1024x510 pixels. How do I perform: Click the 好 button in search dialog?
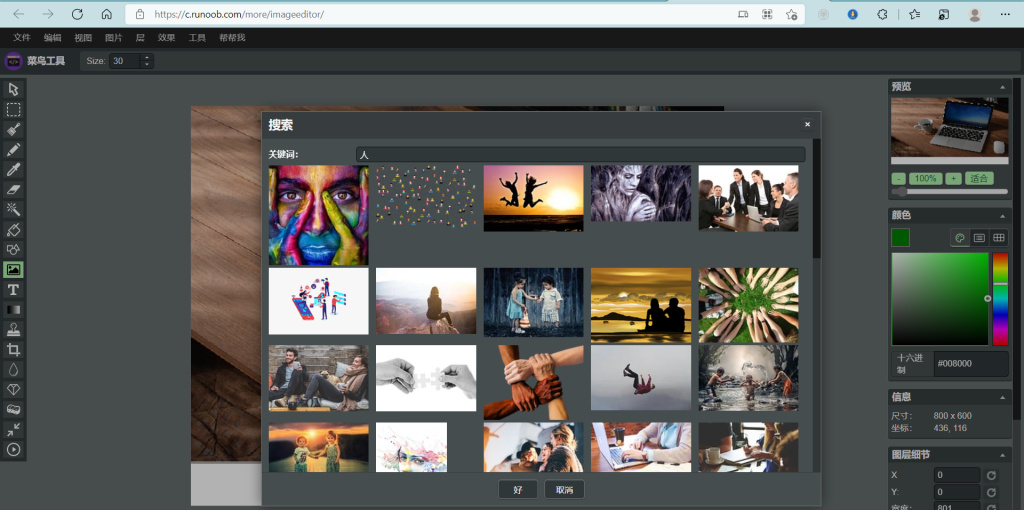click(x=517, y=490)
